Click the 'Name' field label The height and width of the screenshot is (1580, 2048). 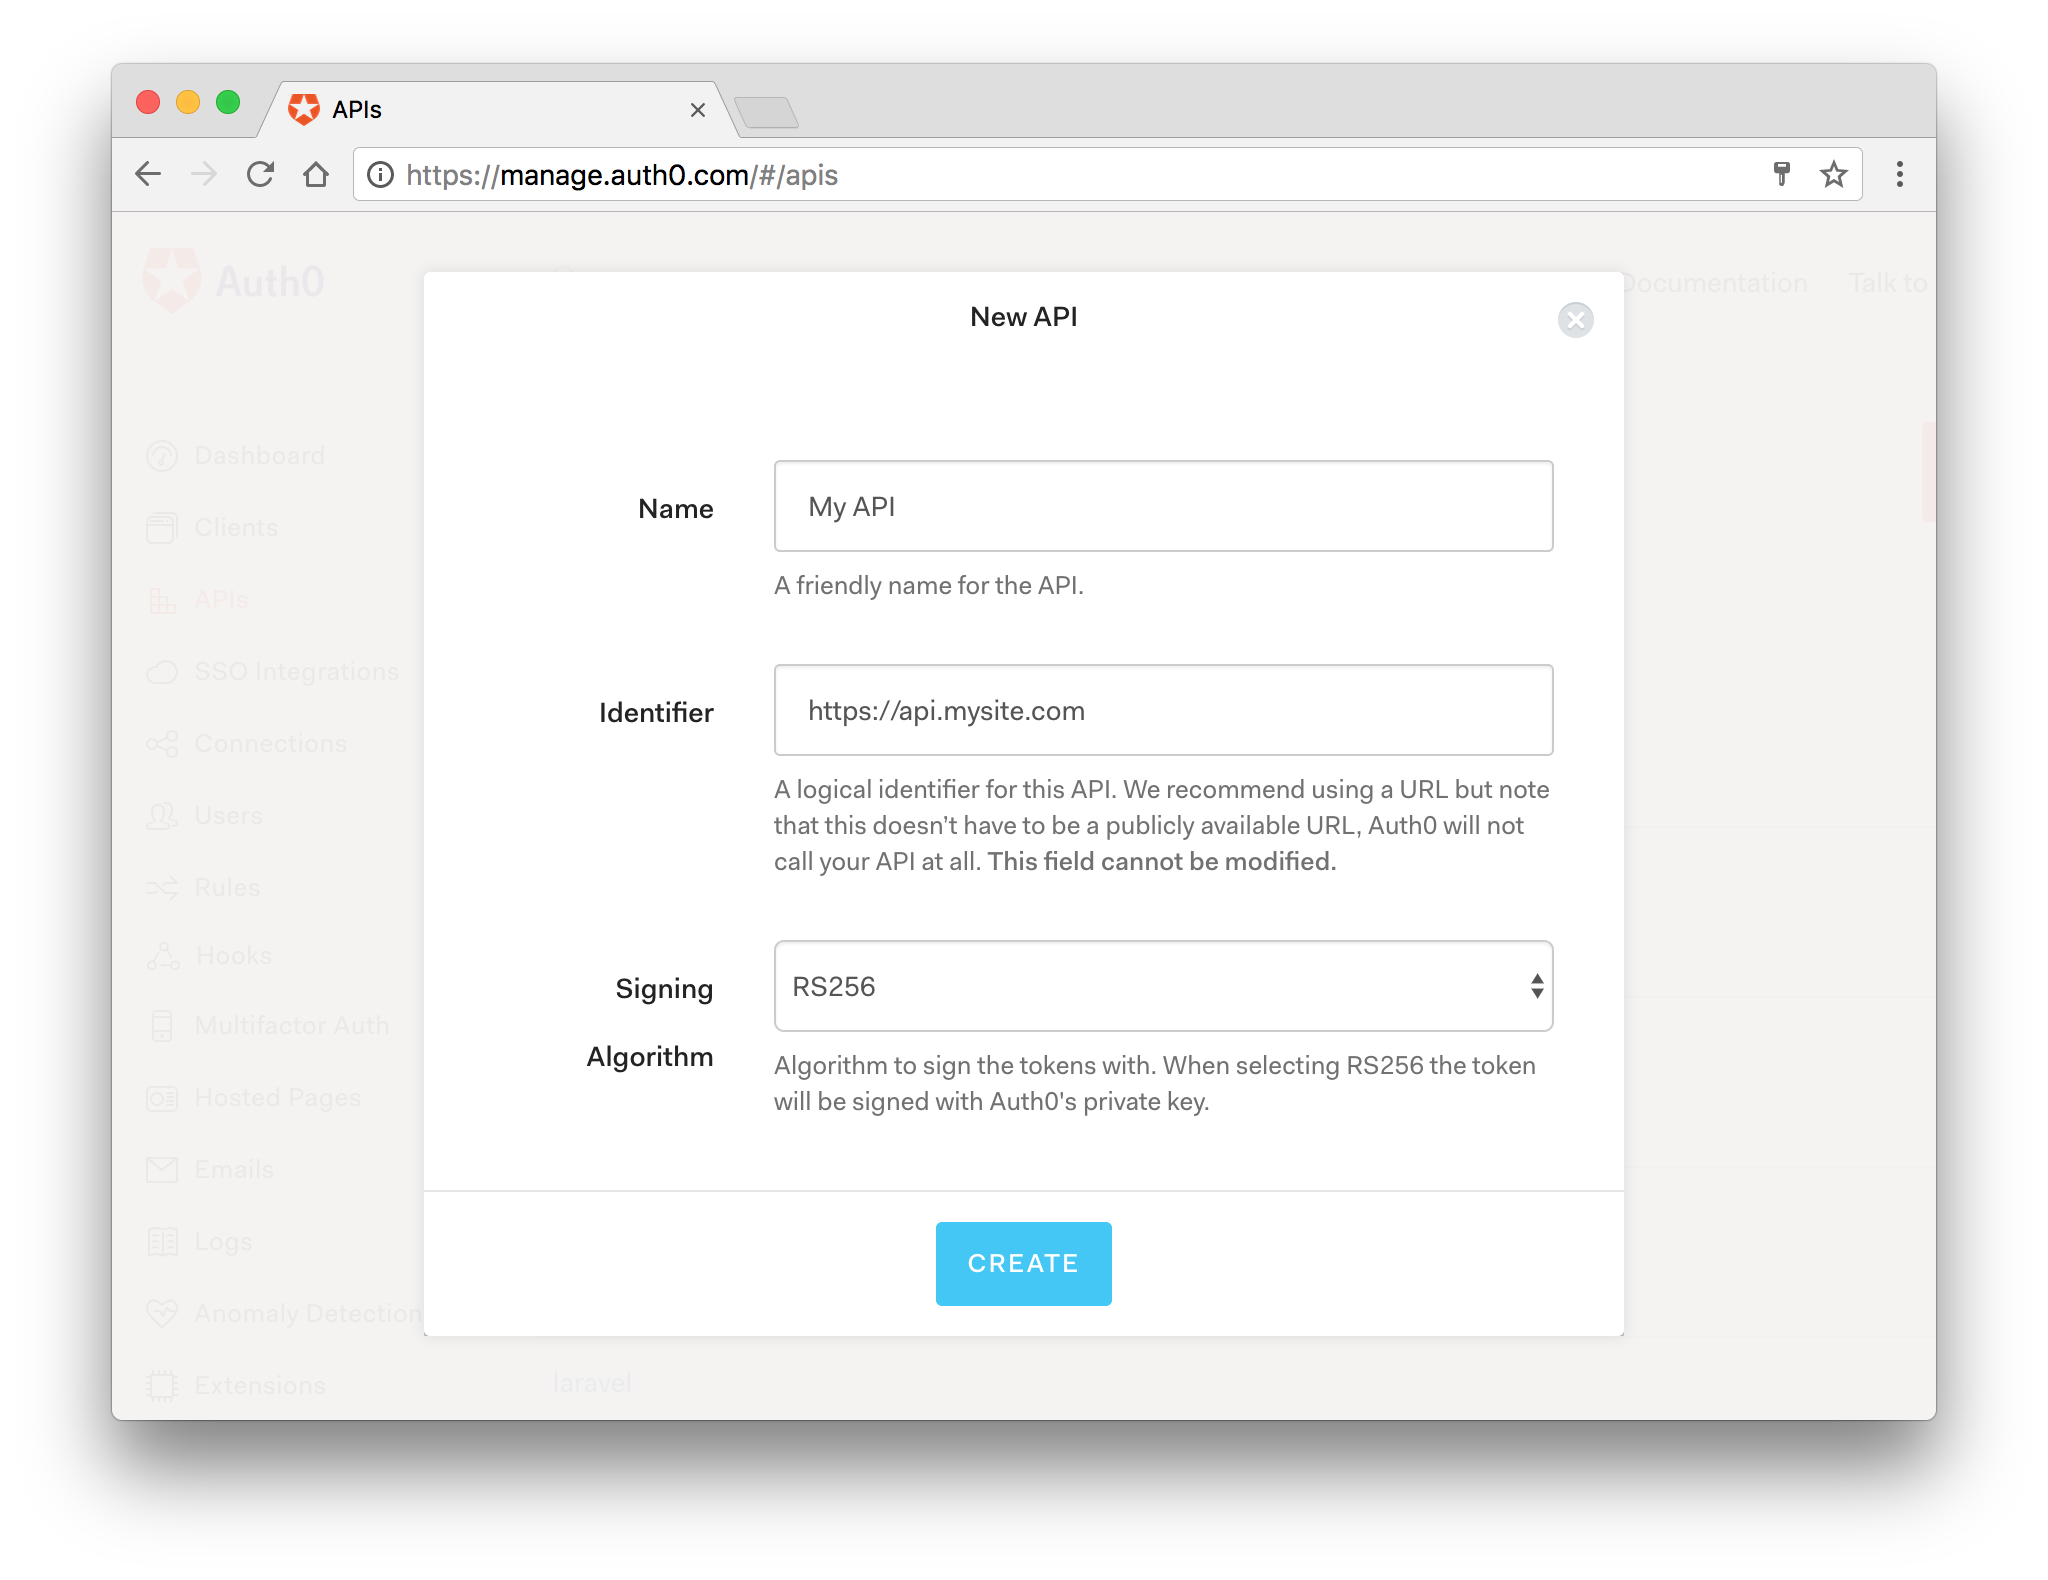(676, 509)
